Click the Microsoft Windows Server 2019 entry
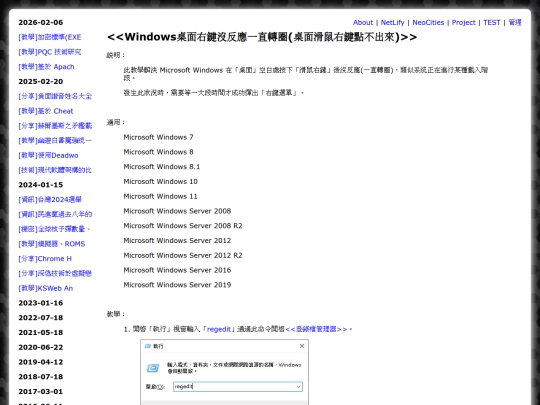540x405 pixels. pyautogui.click(x=177, y=285)
